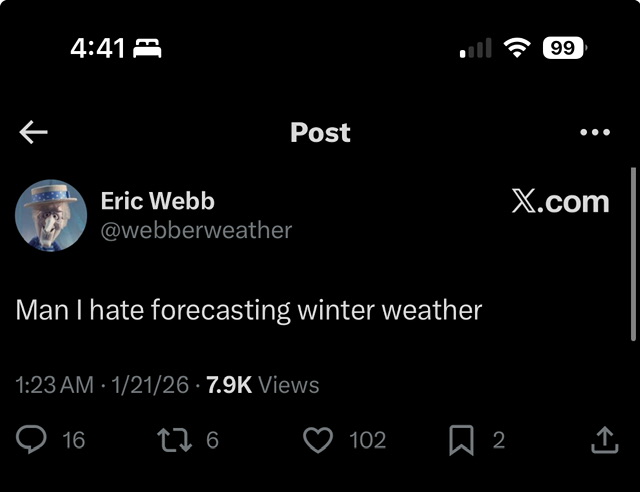The height and width of the screenshot is (492, 640).
Task: Click the scrollbar on the right edge
Action: click(x=633, y=255)
